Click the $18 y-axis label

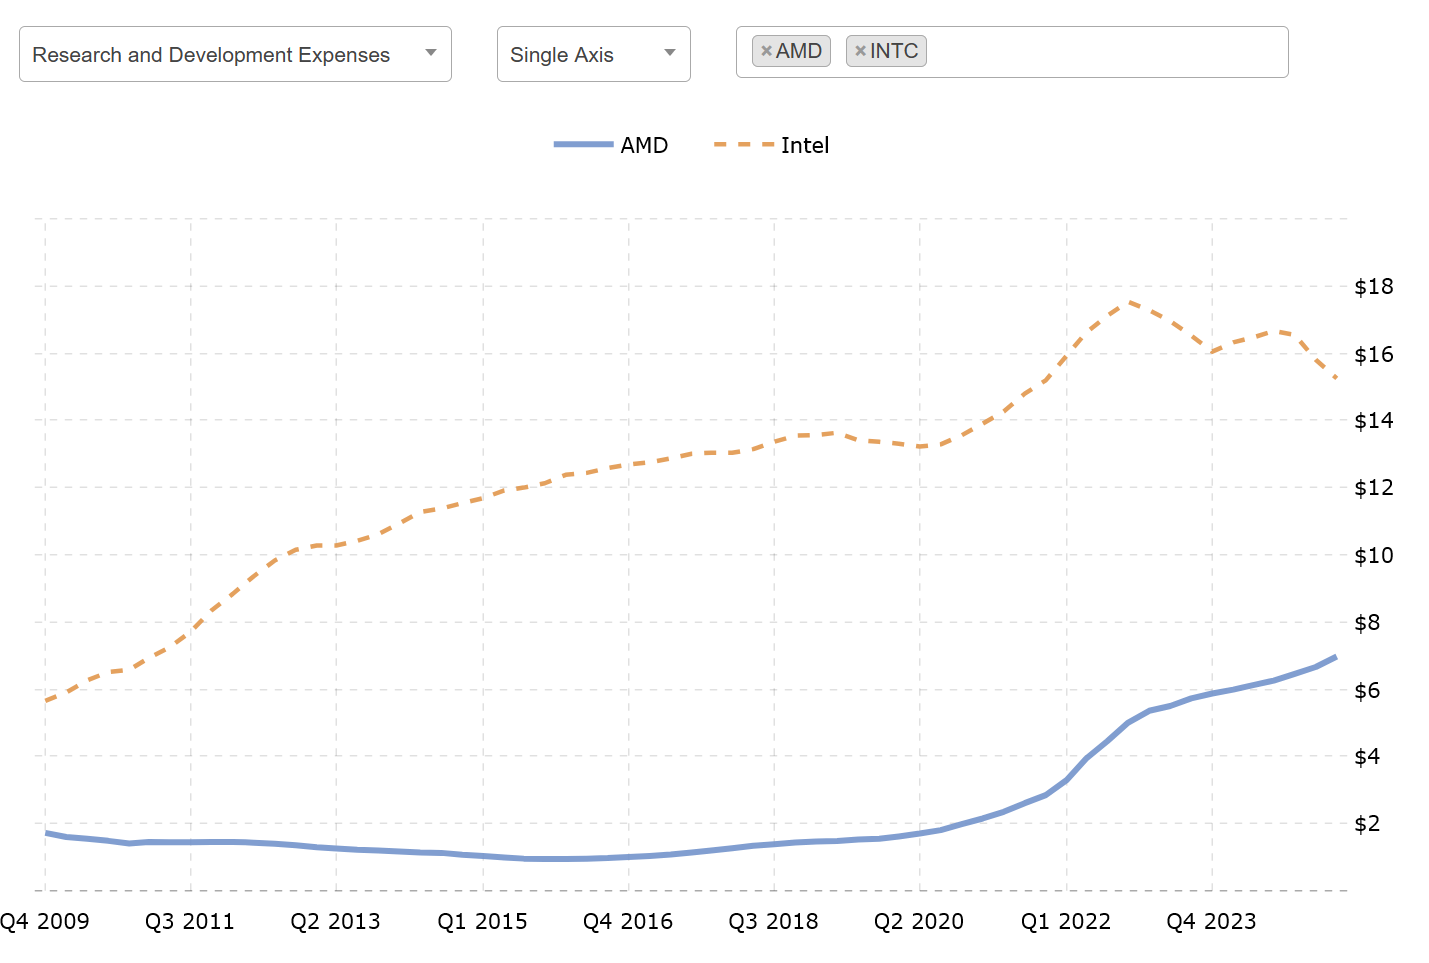click(1373, 287)
